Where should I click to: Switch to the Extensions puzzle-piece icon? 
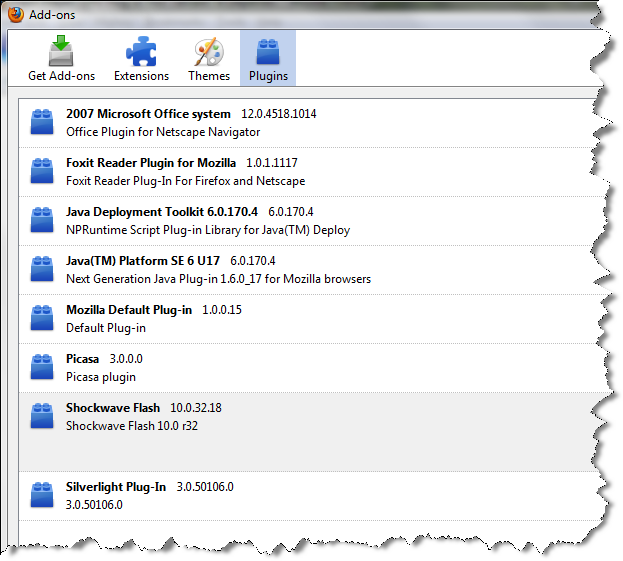point(141,52)
